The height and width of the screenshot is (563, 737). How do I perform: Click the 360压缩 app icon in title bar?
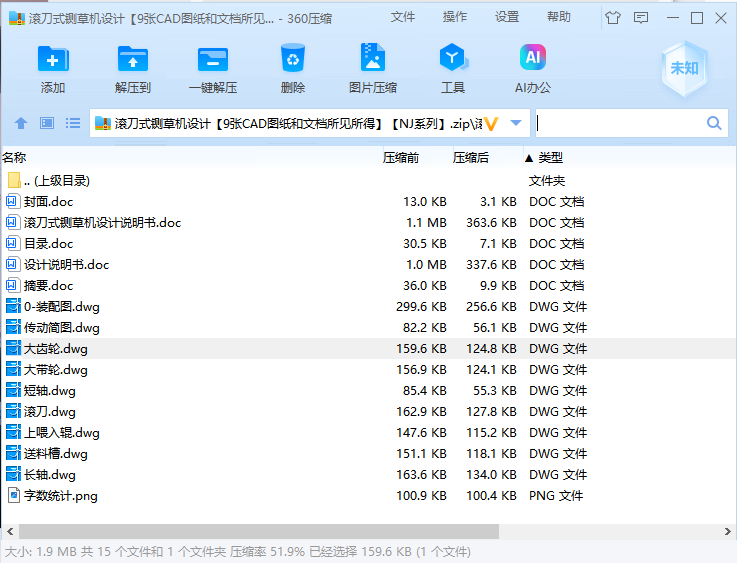(16, 18)
